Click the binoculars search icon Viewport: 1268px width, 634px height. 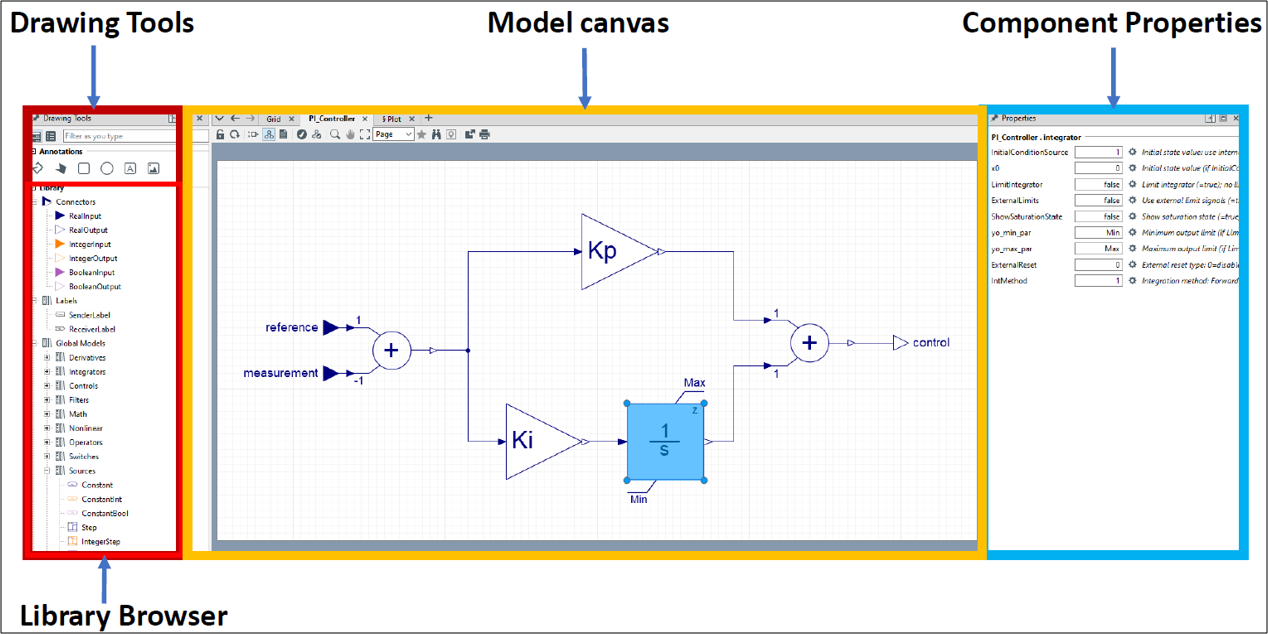click(437, 134)
